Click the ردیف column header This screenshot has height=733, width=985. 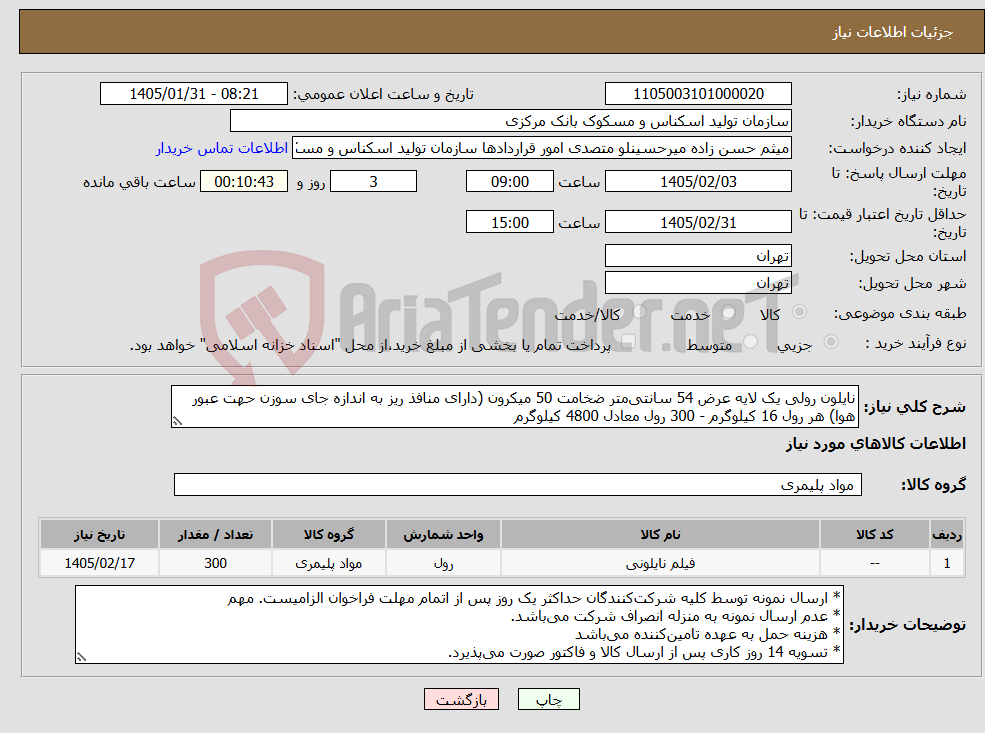(x=947, y=535)
